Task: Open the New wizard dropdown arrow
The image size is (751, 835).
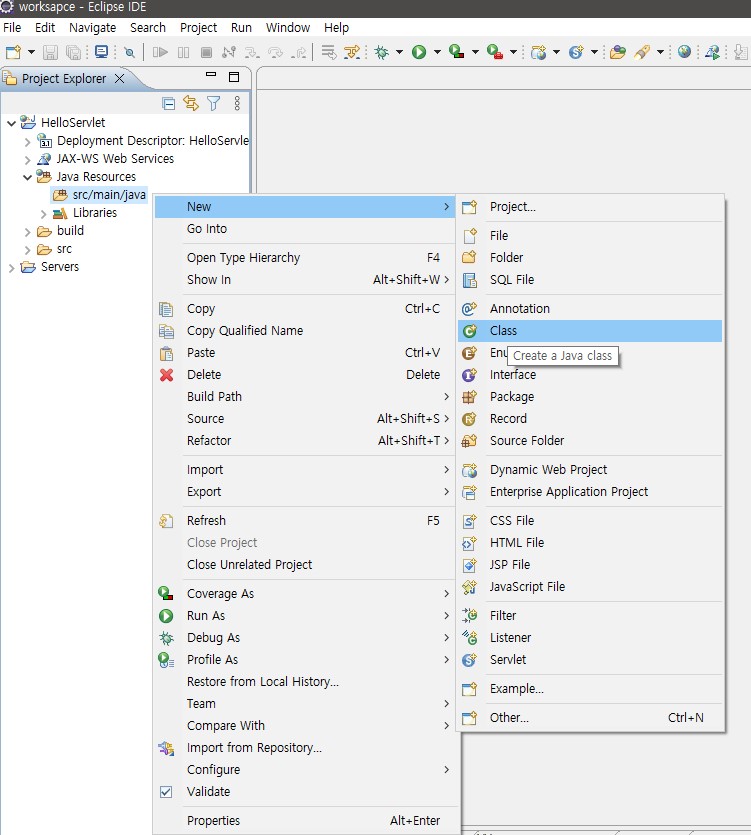Action: (31, 52)
